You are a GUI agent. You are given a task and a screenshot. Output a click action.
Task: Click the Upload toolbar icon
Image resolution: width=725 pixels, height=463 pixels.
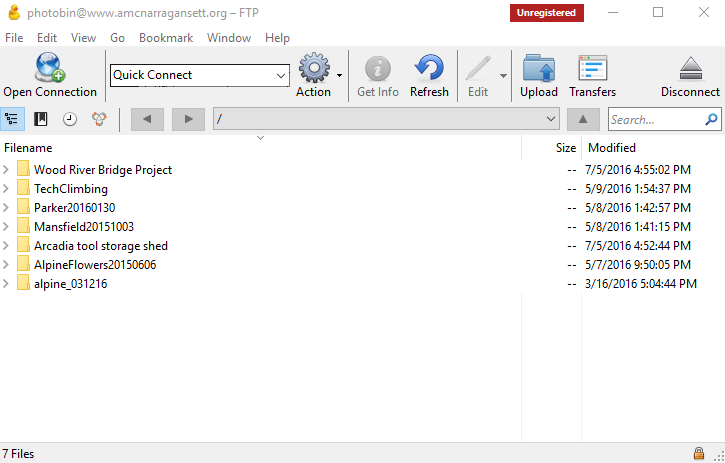pos(539,68)
